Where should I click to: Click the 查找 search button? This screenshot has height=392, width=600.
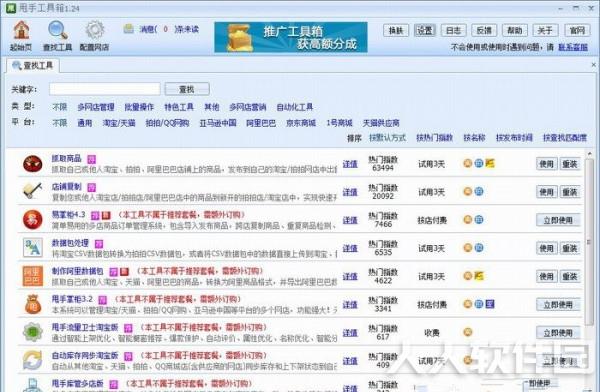click(187, 89)
